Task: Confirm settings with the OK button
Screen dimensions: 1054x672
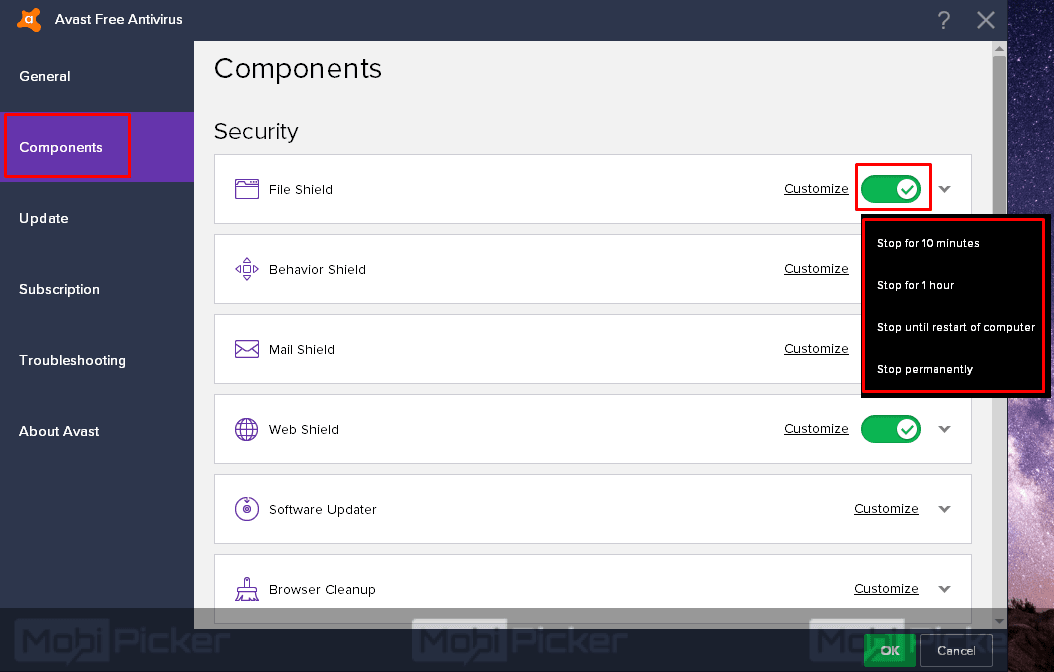Action: pos(890,650)
